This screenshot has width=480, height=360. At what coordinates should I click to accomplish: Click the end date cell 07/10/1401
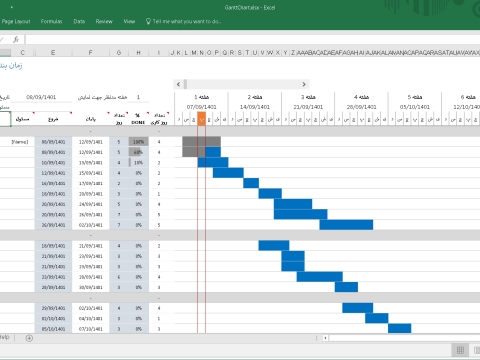90,329
